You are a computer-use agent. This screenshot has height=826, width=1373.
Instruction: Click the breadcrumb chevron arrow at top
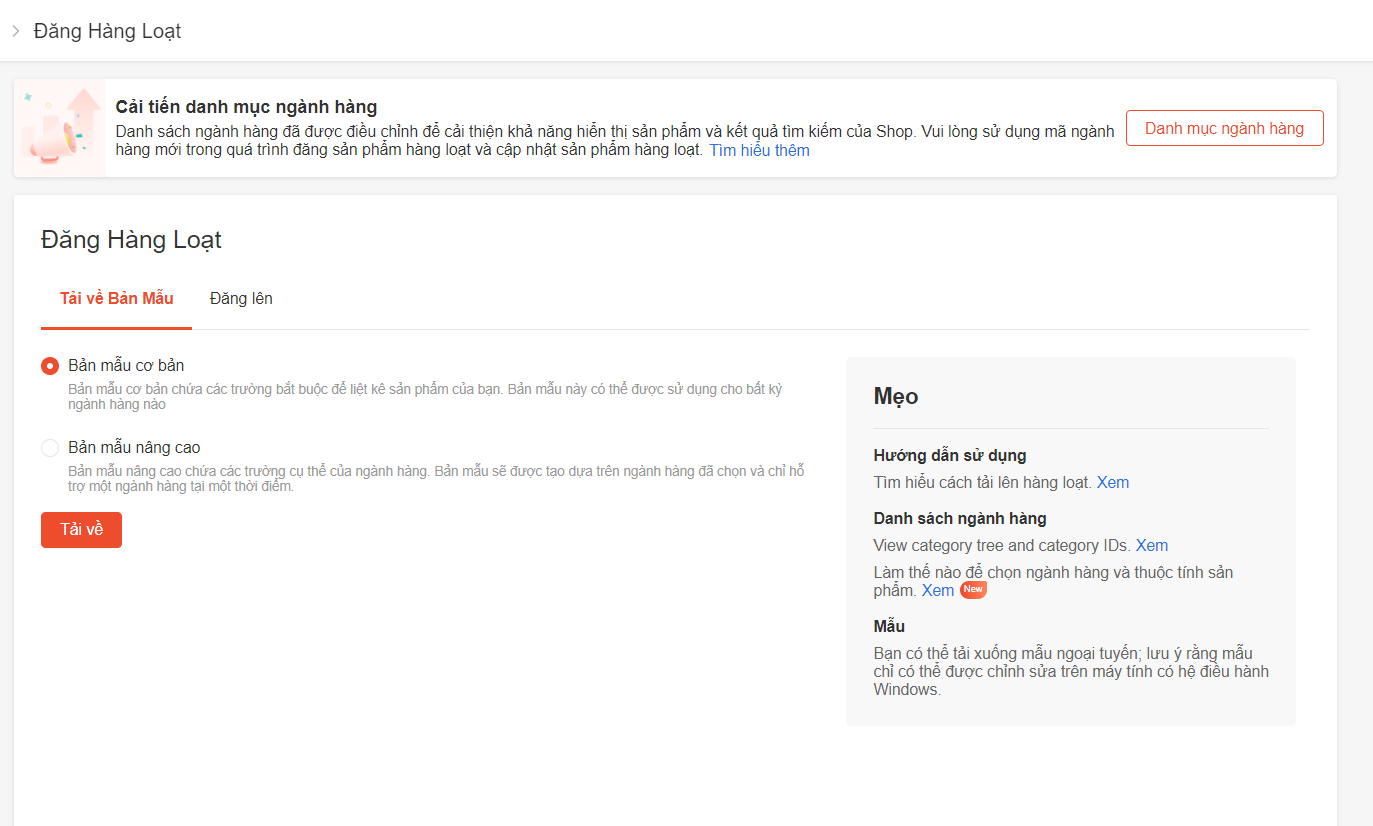pyautogui.click(x=16, y=31)
